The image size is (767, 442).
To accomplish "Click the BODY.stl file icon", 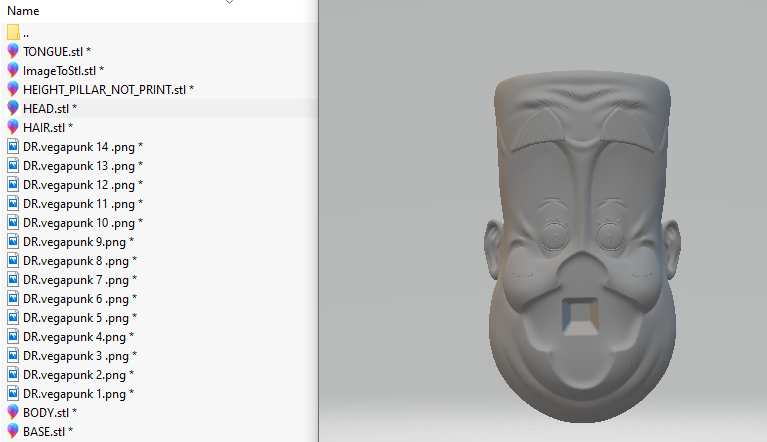I will pos(13,412).
